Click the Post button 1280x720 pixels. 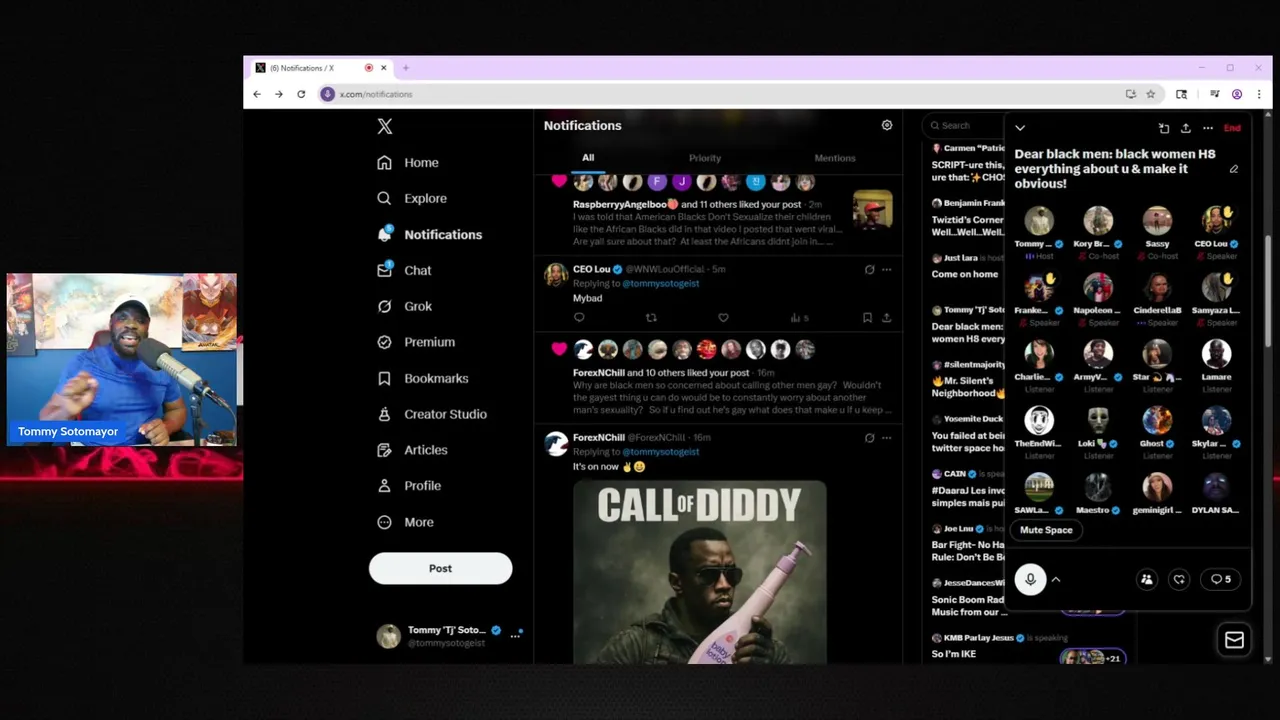[440, 568]
